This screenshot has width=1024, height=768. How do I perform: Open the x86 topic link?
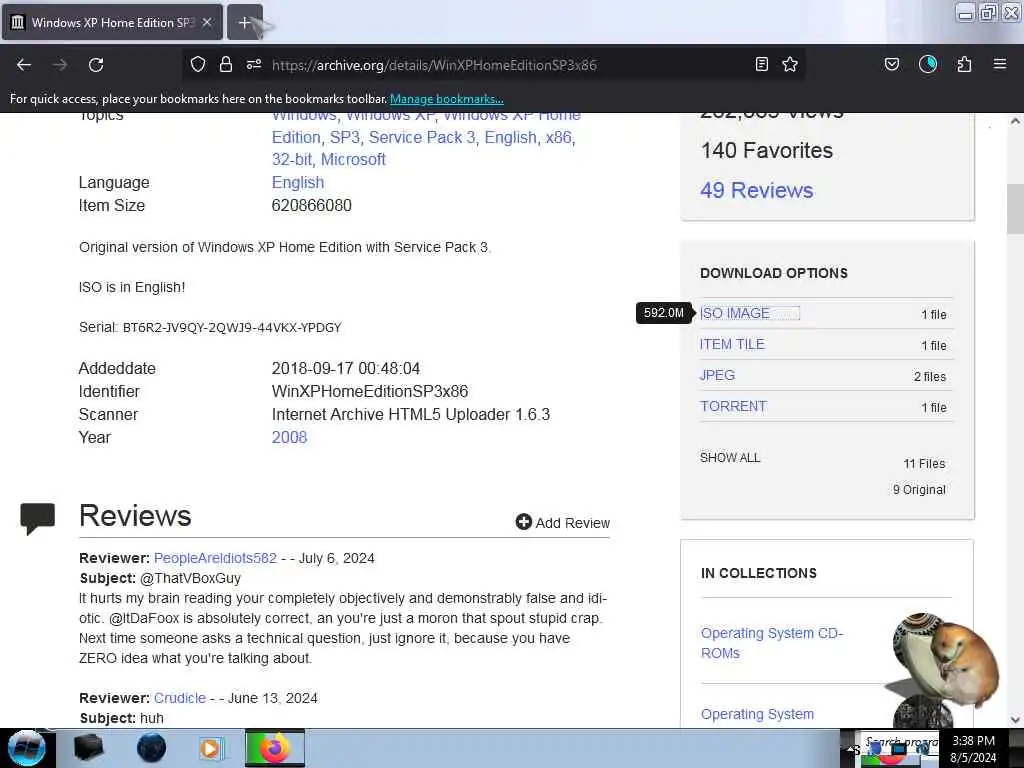tap(558, 137)
